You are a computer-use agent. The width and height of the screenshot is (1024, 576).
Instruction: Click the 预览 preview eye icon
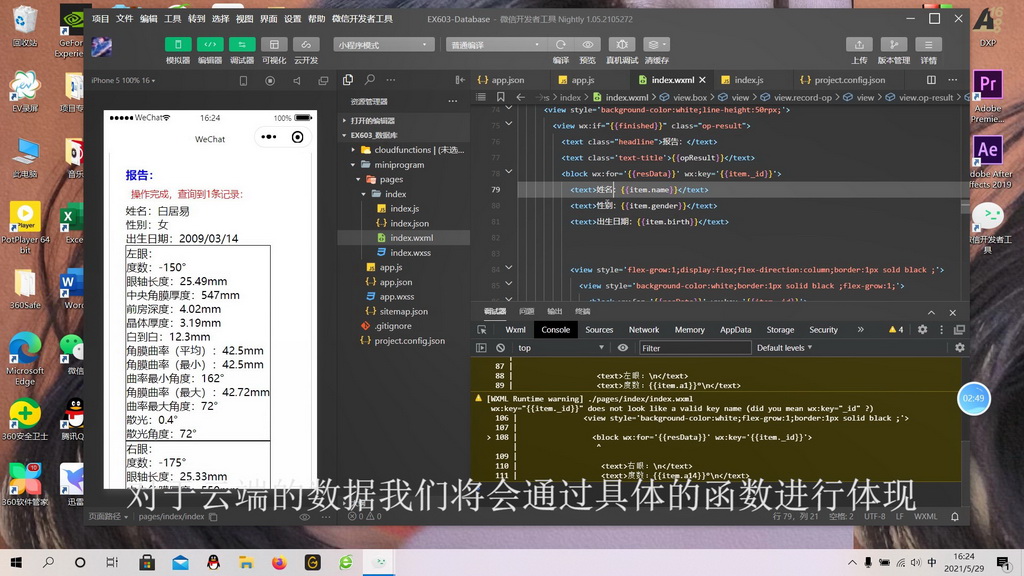[x=588, y=45]
